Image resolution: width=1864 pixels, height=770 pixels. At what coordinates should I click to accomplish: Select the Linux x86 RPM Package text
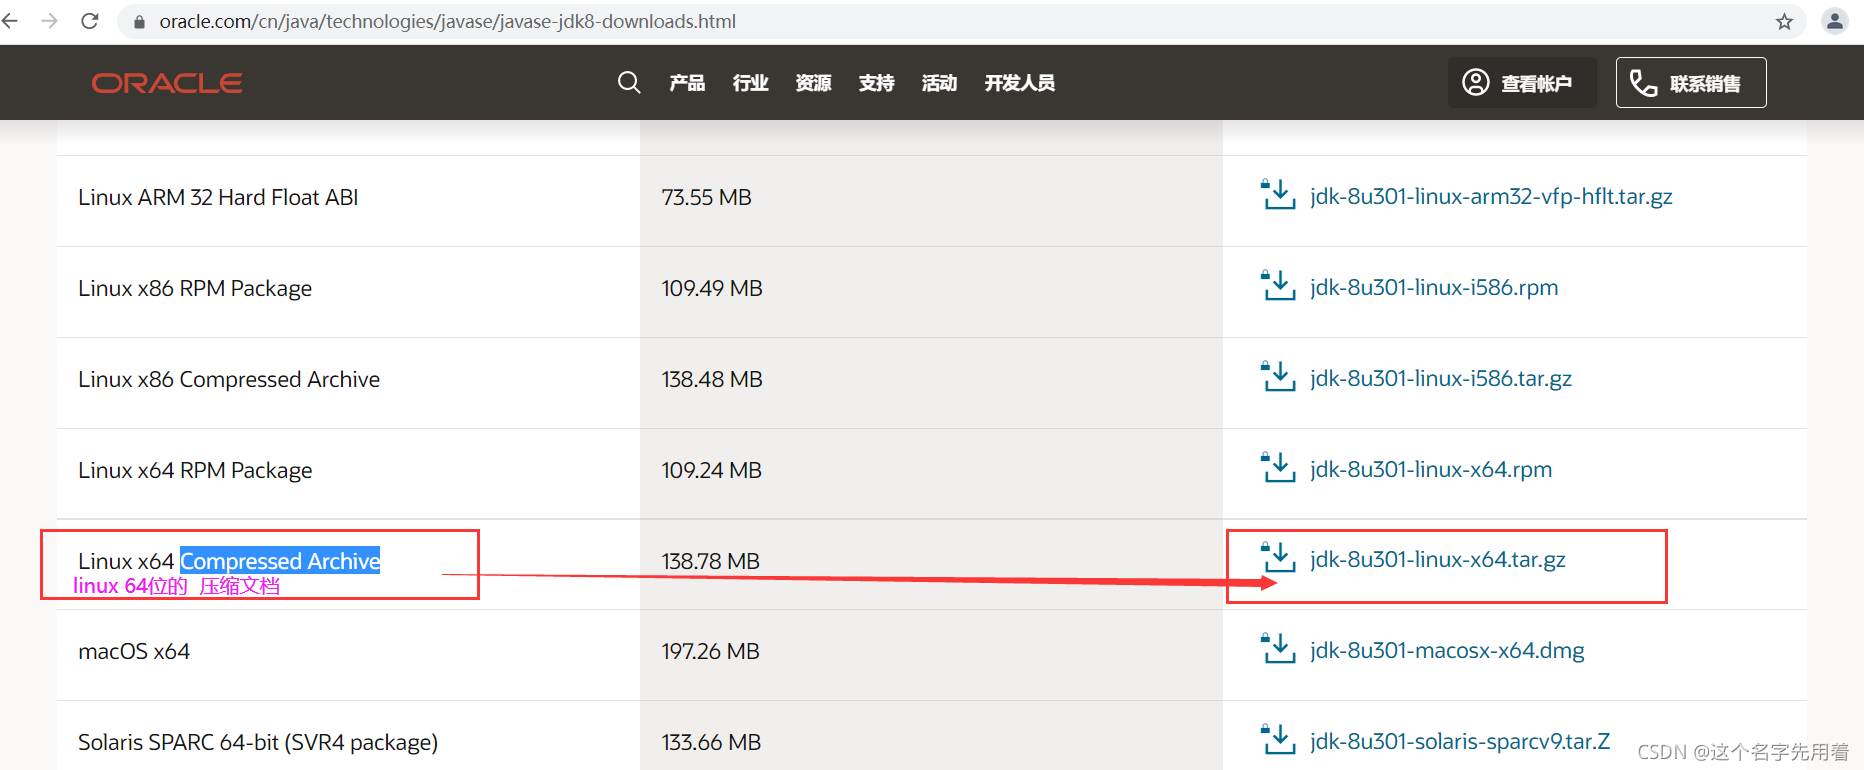pyautogui.click(x=195, y=289)
